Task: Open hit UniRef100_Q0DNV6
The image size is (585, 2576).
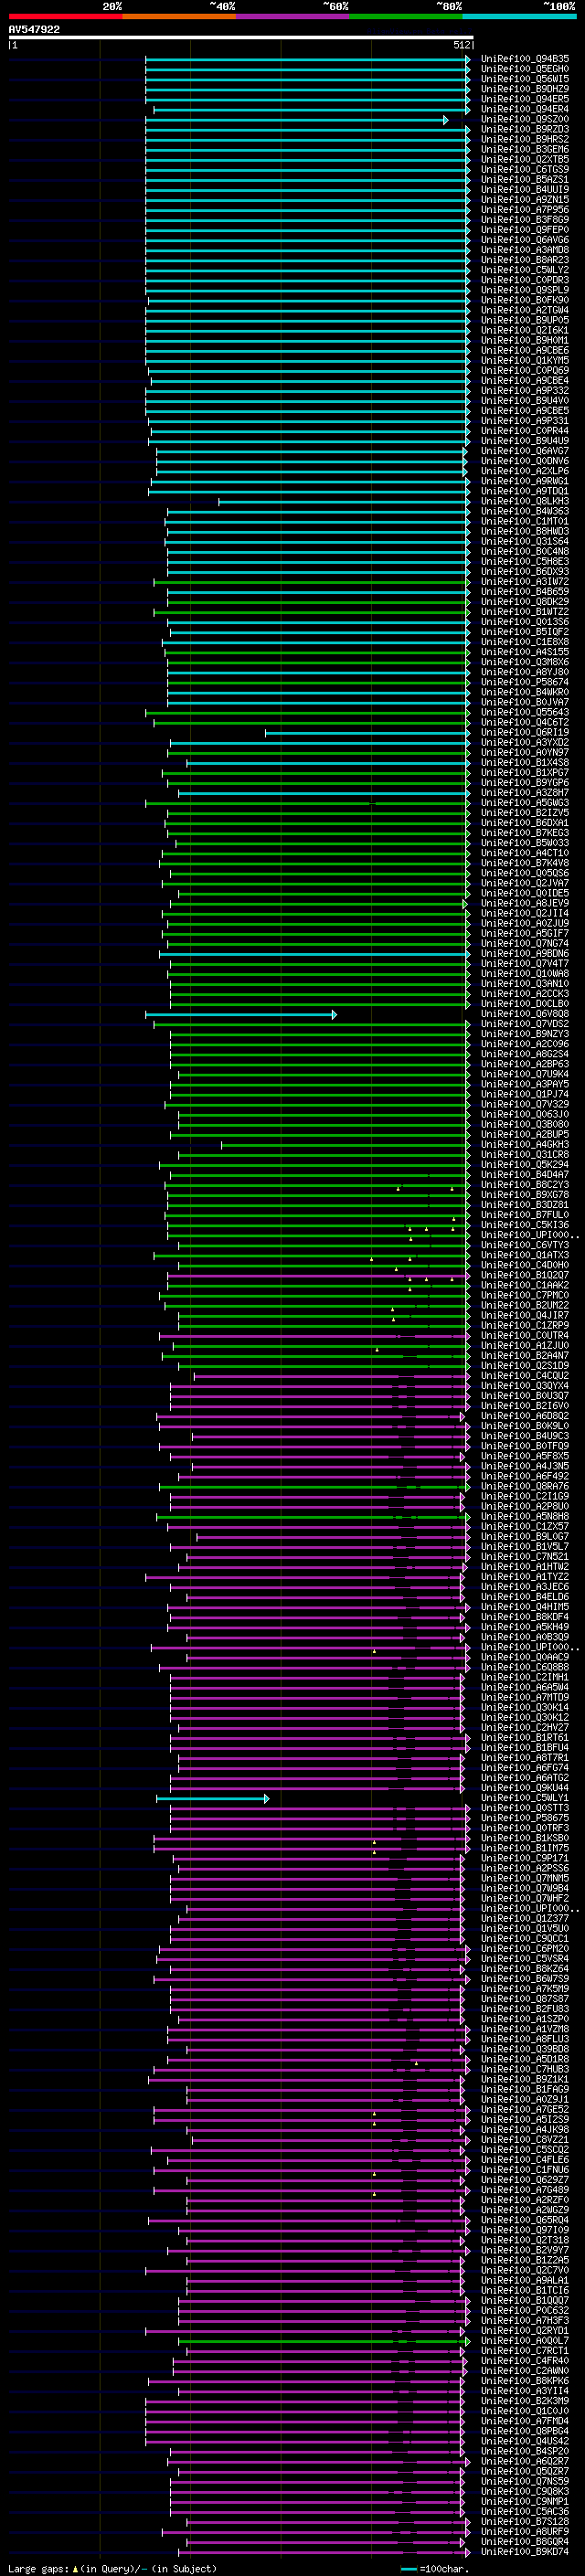Action: [525, 461]
